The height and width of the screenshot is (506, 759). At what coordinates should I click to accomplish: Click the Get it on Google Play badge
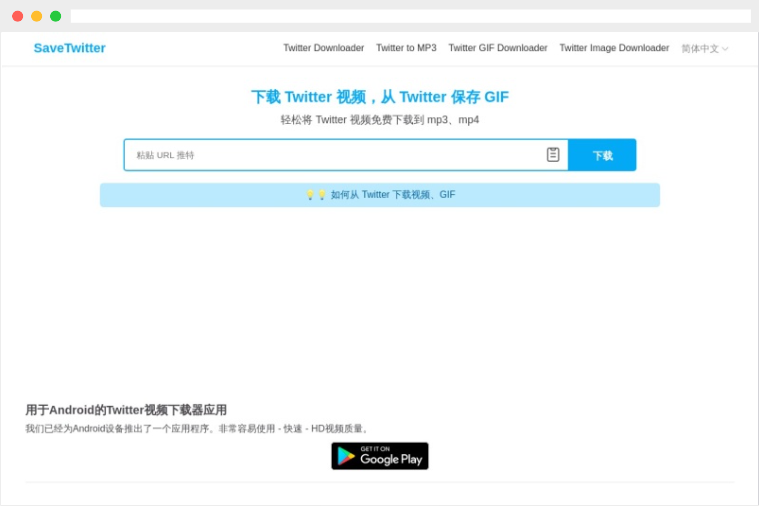click(x=380, y=456)
